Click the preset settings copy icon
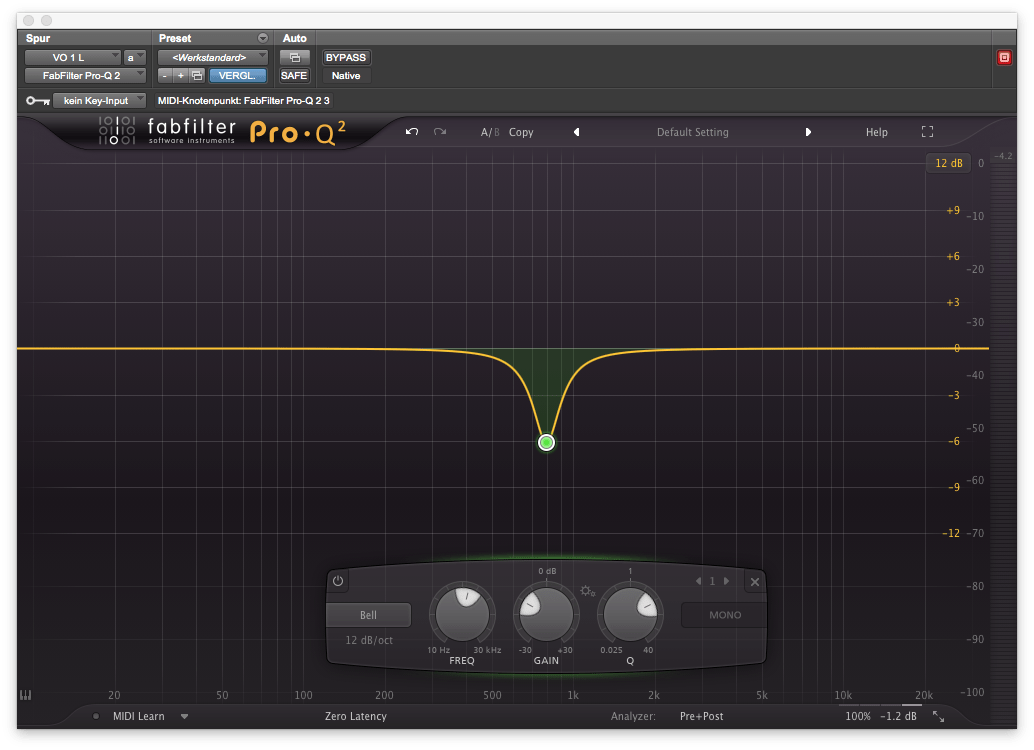The width and height of the screenshot is (1034, 750). click(197, 76)
